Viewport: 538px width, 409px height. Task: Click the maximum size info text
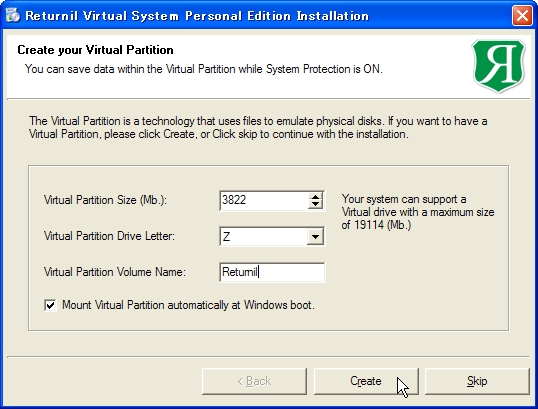(x=418, y=212)
